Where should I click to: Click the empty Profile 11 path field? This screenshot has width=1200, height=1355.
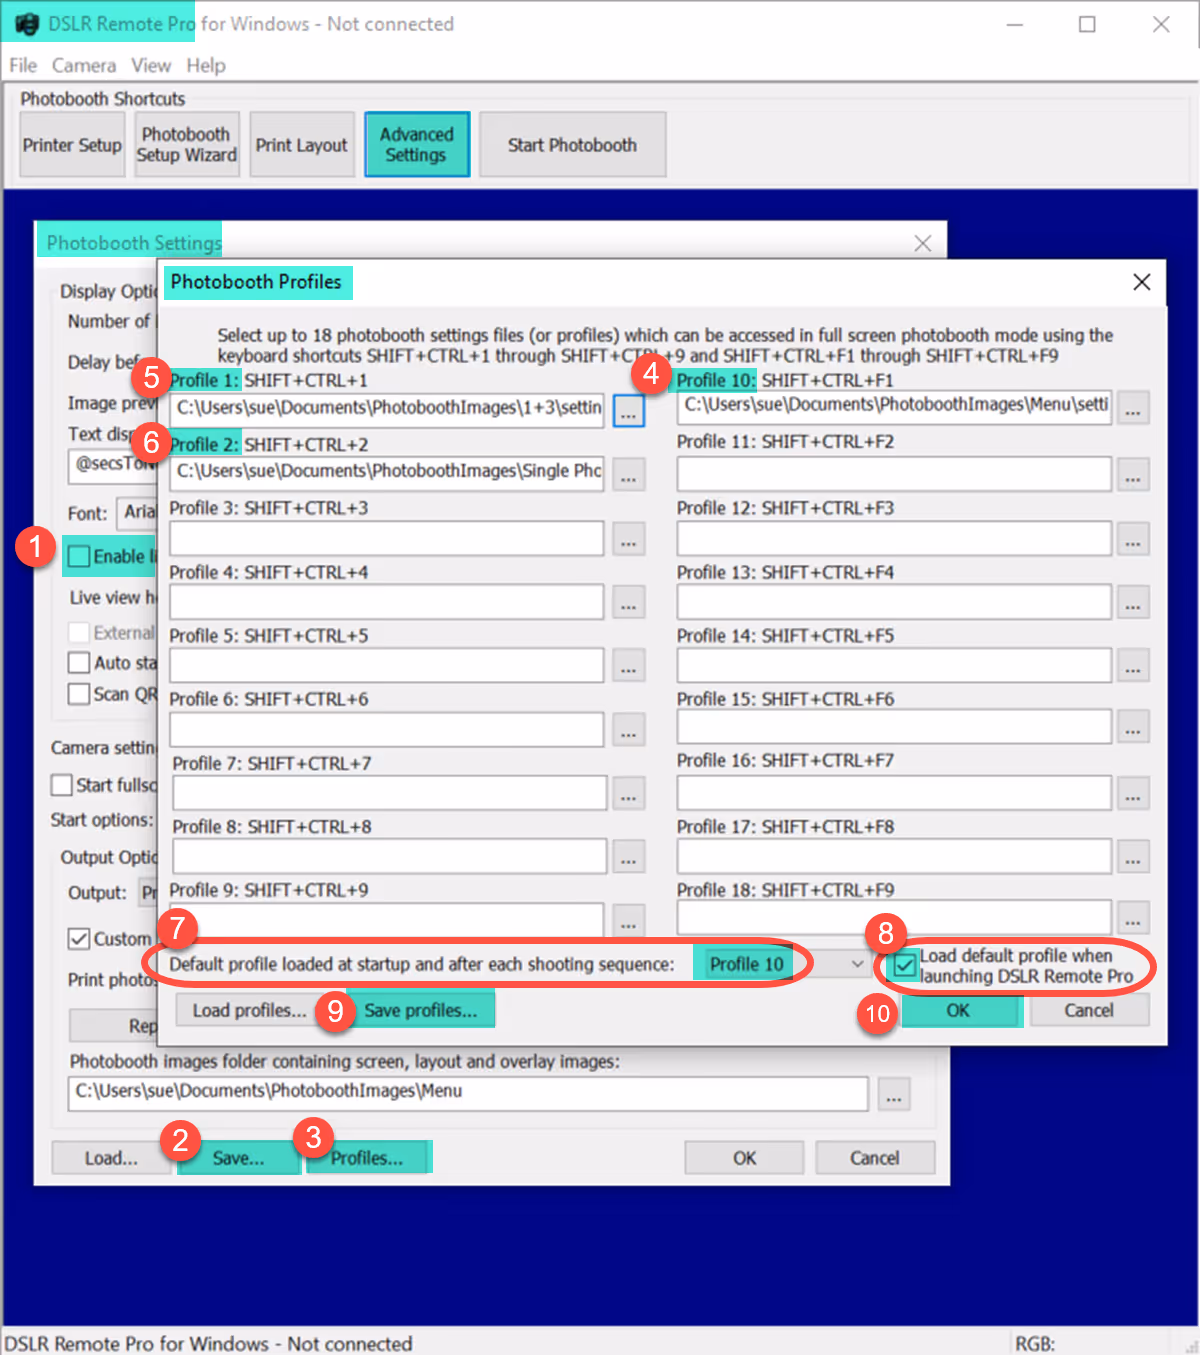(x=894, y=474)
